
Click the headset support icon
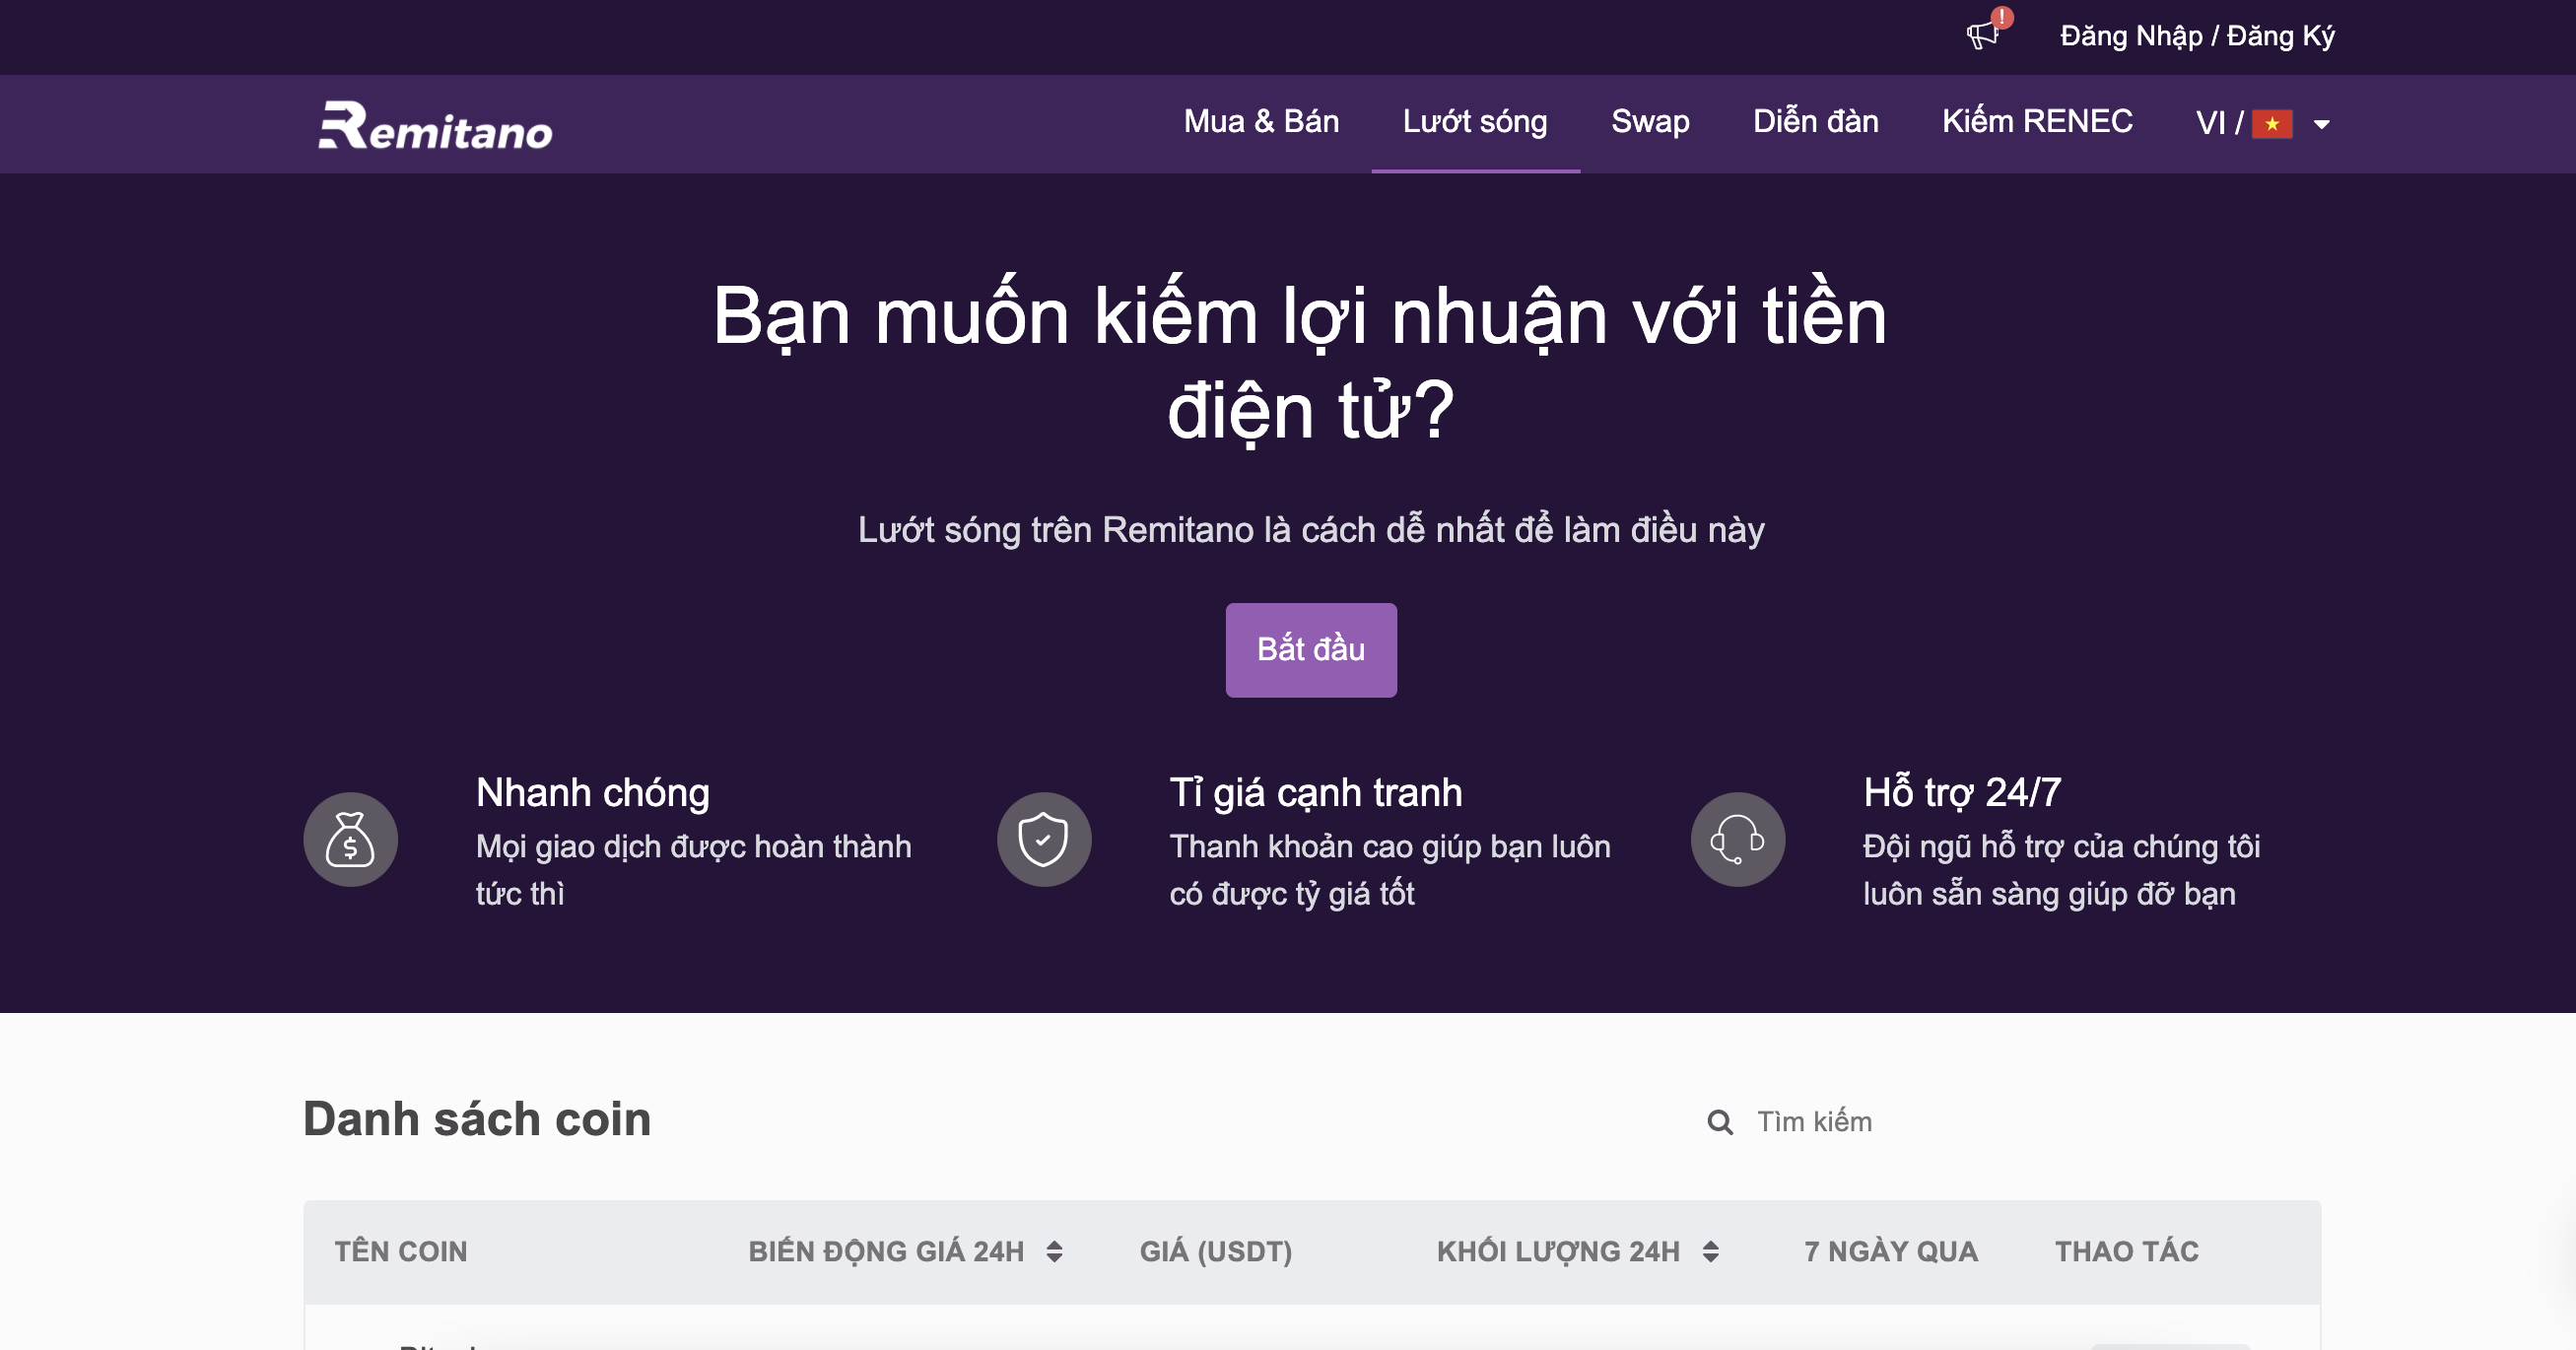click(1737, 839)
